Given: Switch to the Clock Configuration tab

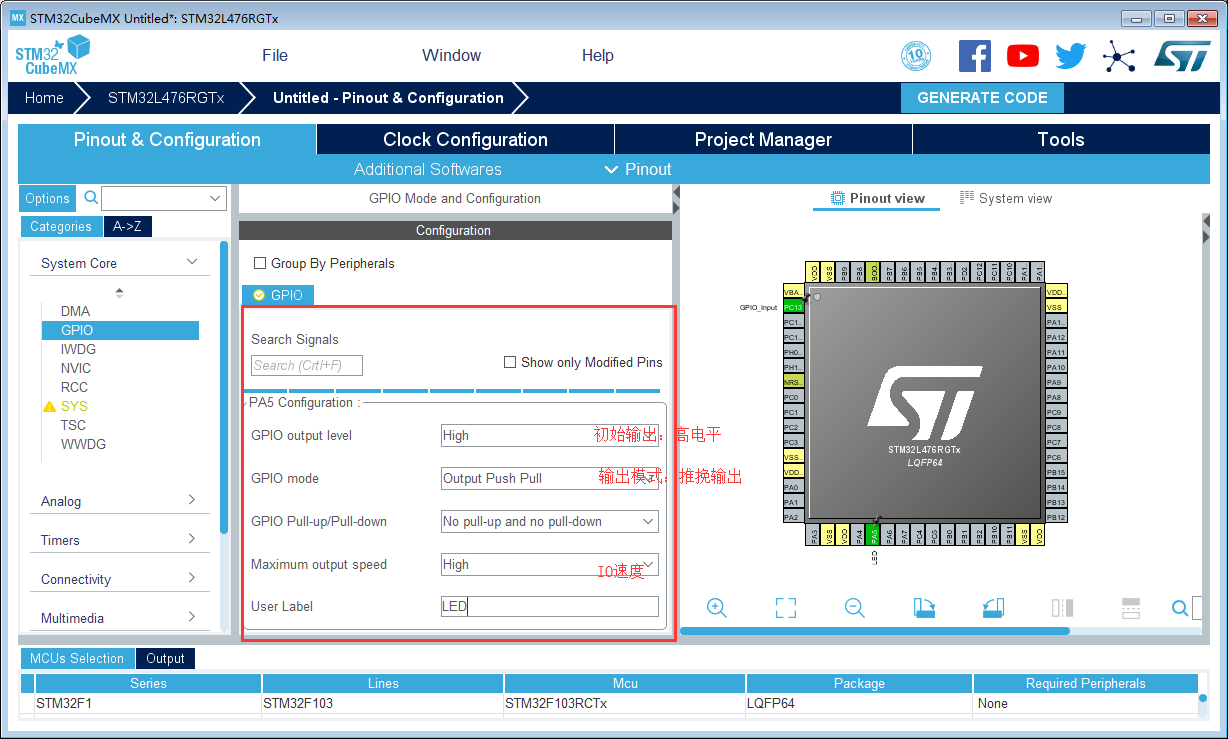Looking at the screenshot, I should click(x=464, y=139).
